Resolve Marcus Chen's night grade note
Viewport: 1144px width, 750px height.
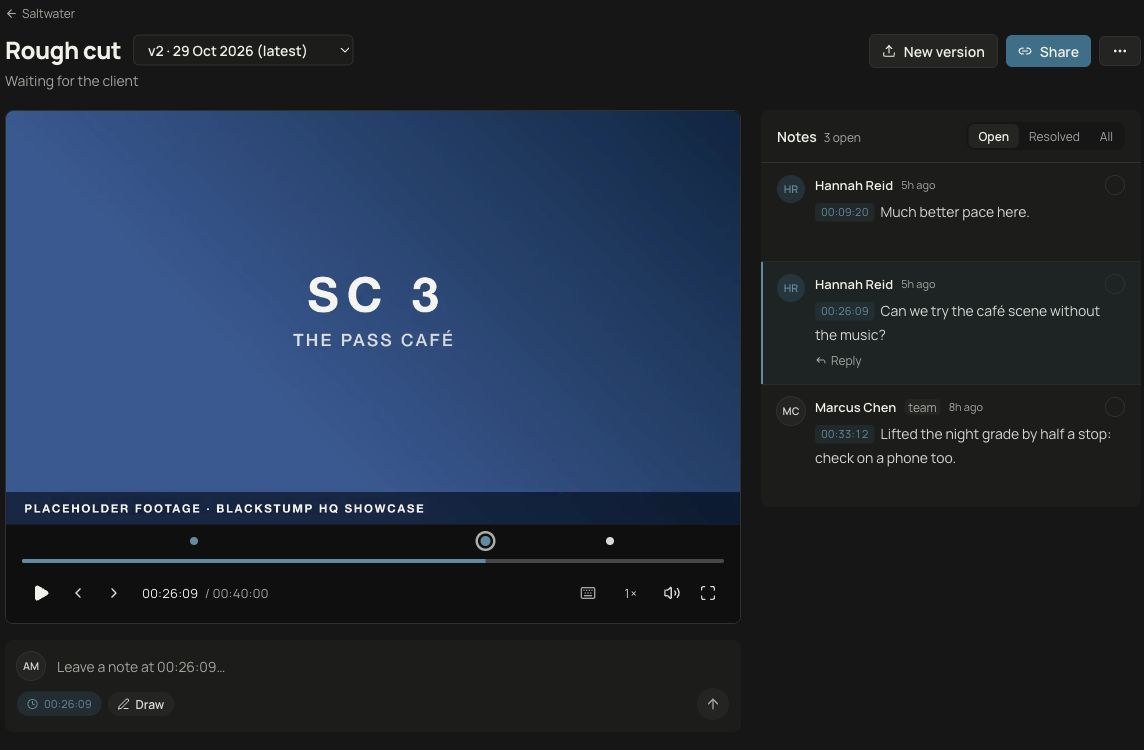tap(1114, 407)
